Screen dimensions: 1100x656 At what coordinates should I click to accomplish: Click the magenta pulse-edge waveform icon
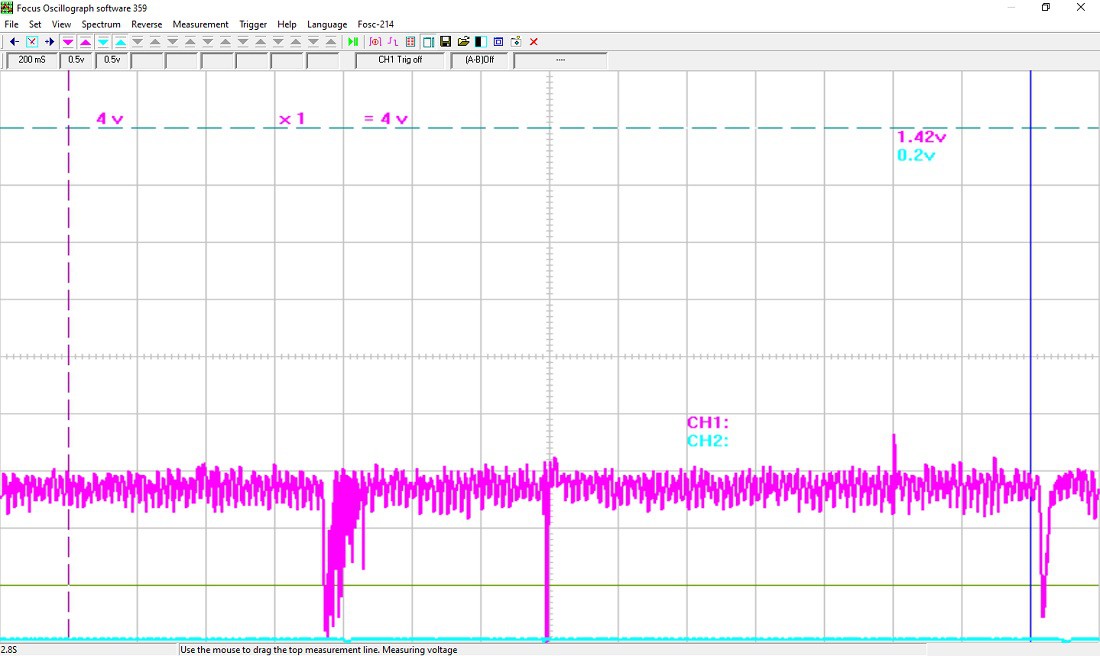[x=393, y=42]
